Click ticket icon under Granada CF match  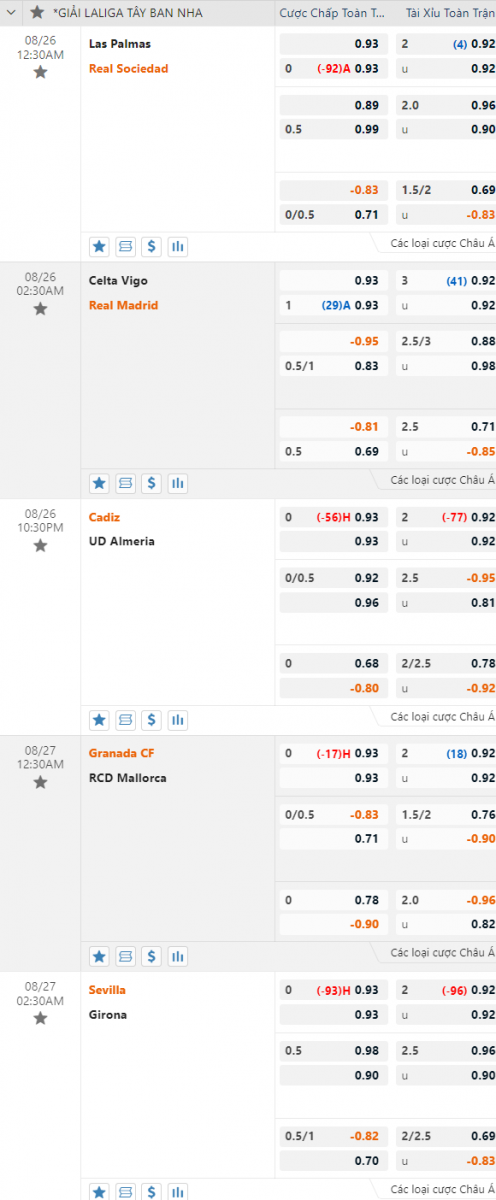click(x=125, y=956)
